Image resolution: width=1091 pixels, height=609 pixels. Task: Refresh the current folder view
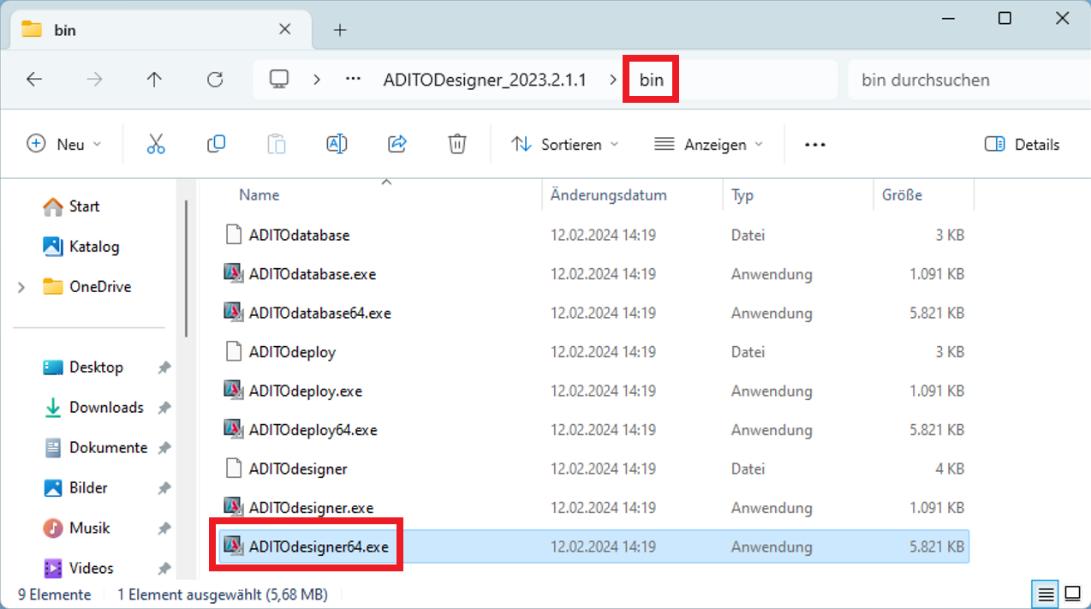[215, 80]
